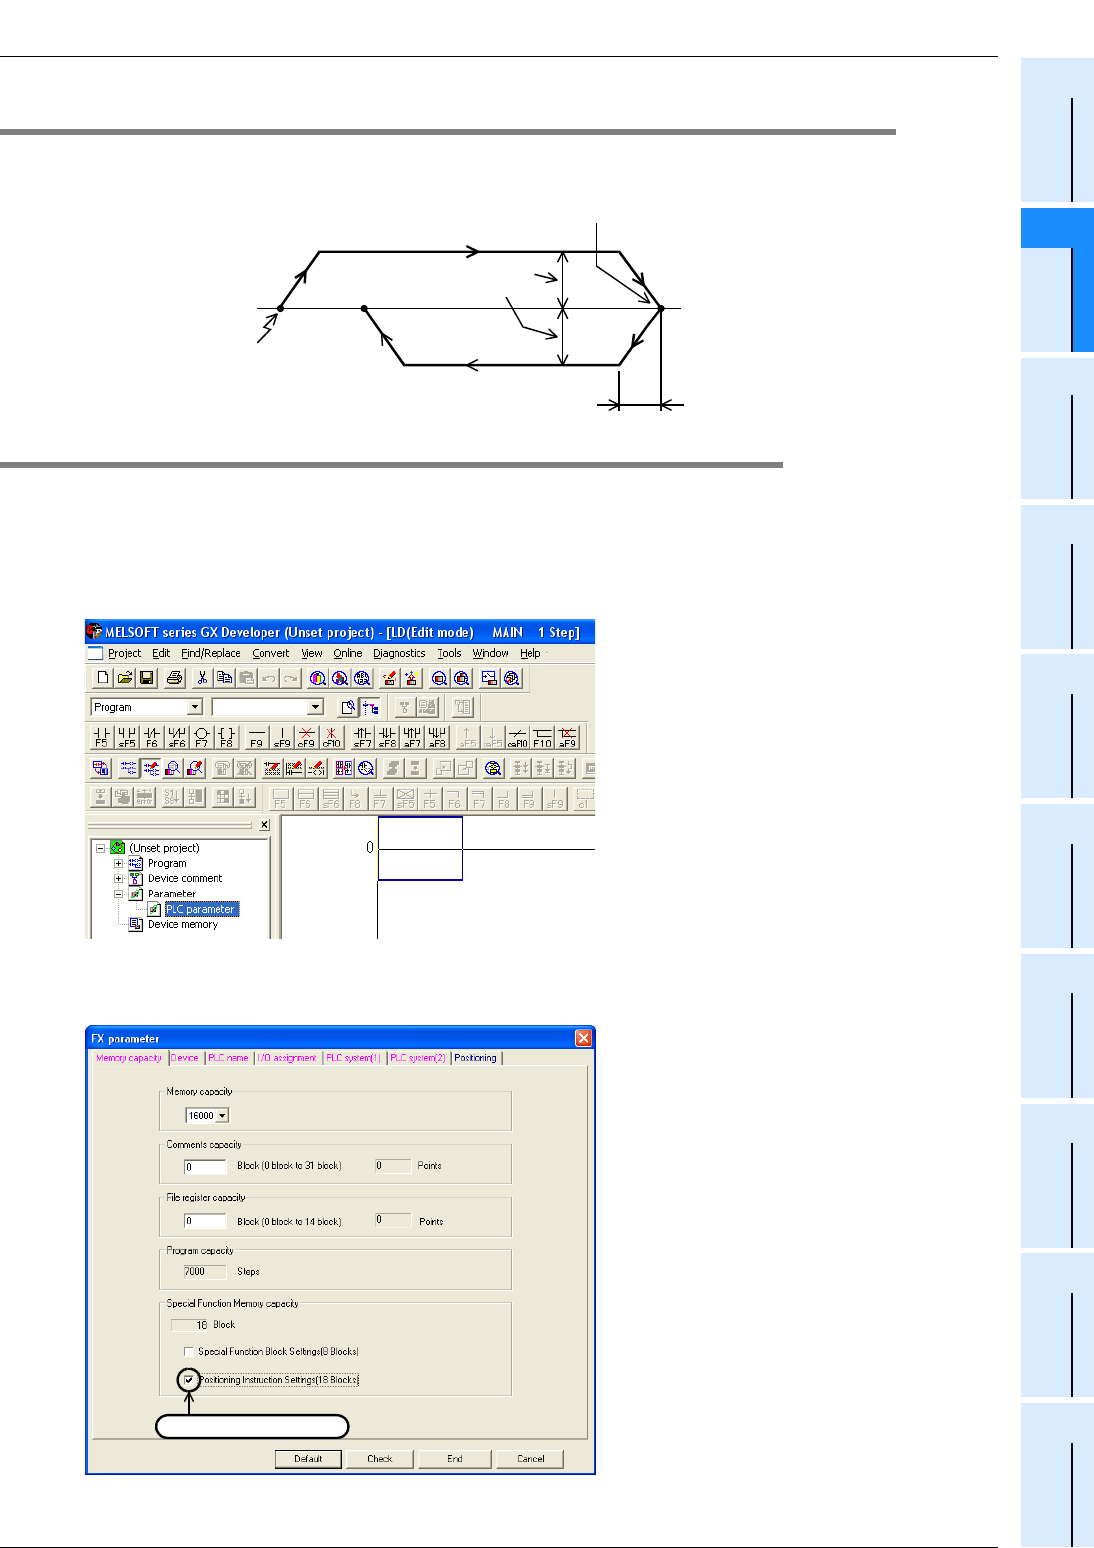Screen dimensions: 1094x1548
Task: Select Device memory in project tree
Action: [x=182, y=924]
